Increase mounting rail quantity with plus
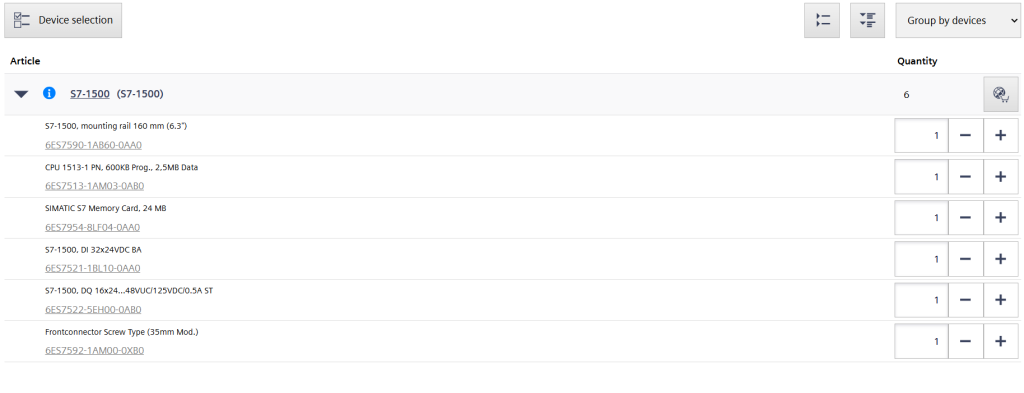Image resolution: width=1024 pixels, height=393 pixels. coord(1000,136)
